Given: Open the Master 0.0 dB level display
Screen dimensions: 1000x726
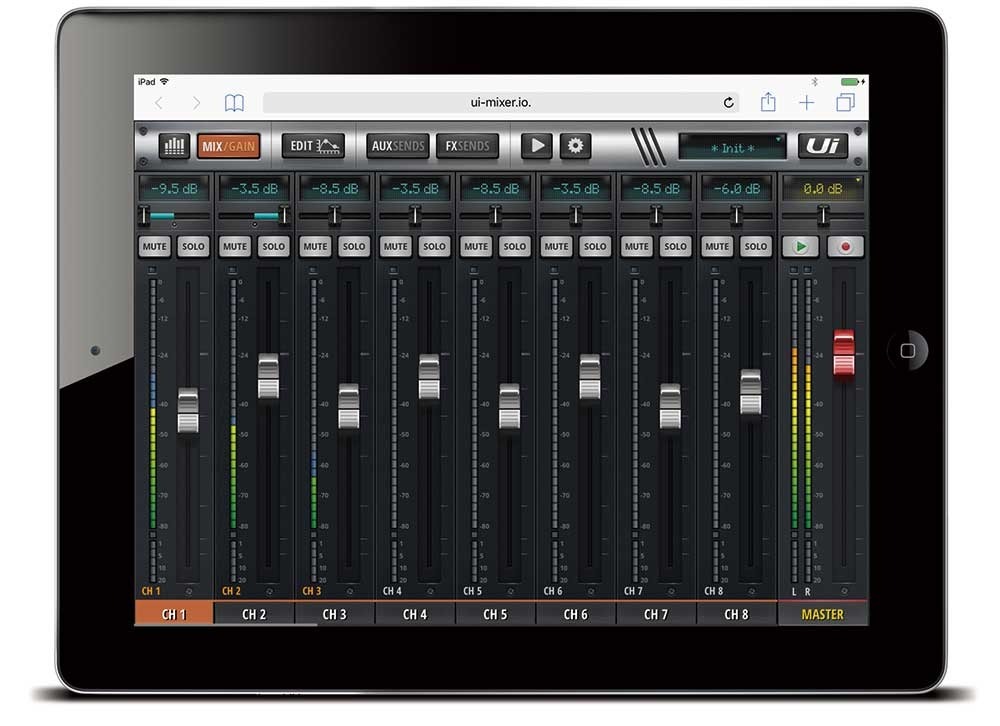Looking at the screenshot, I should 823,187.
